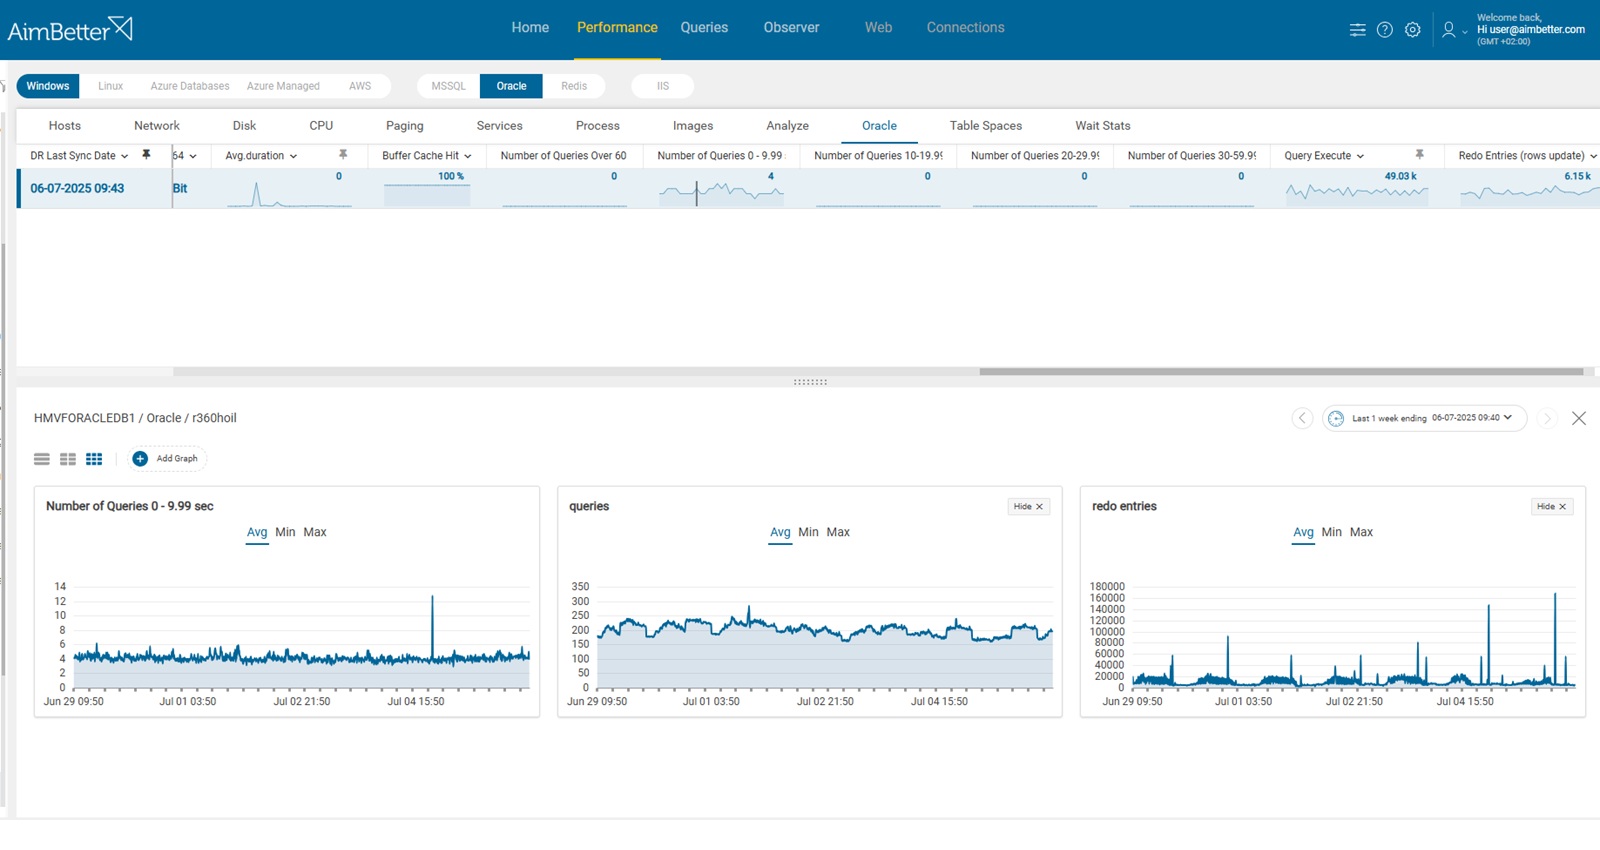Pin the Query Execute column

1419,155
